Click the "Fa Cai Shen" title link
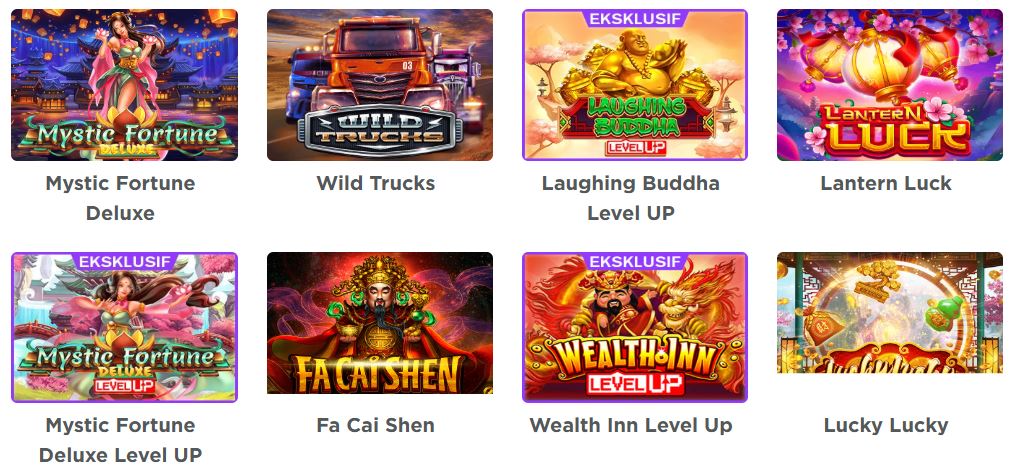1015x472 pixels. [375, 425]
